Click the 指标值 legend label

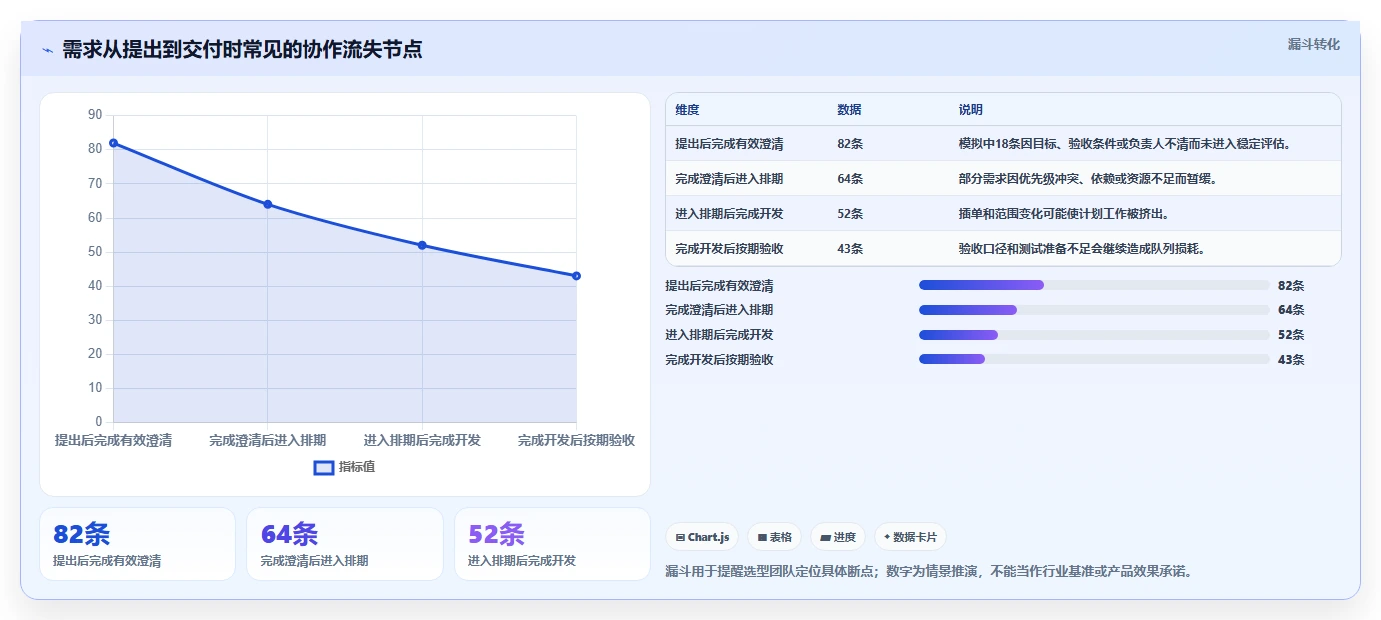coord(357,467)
